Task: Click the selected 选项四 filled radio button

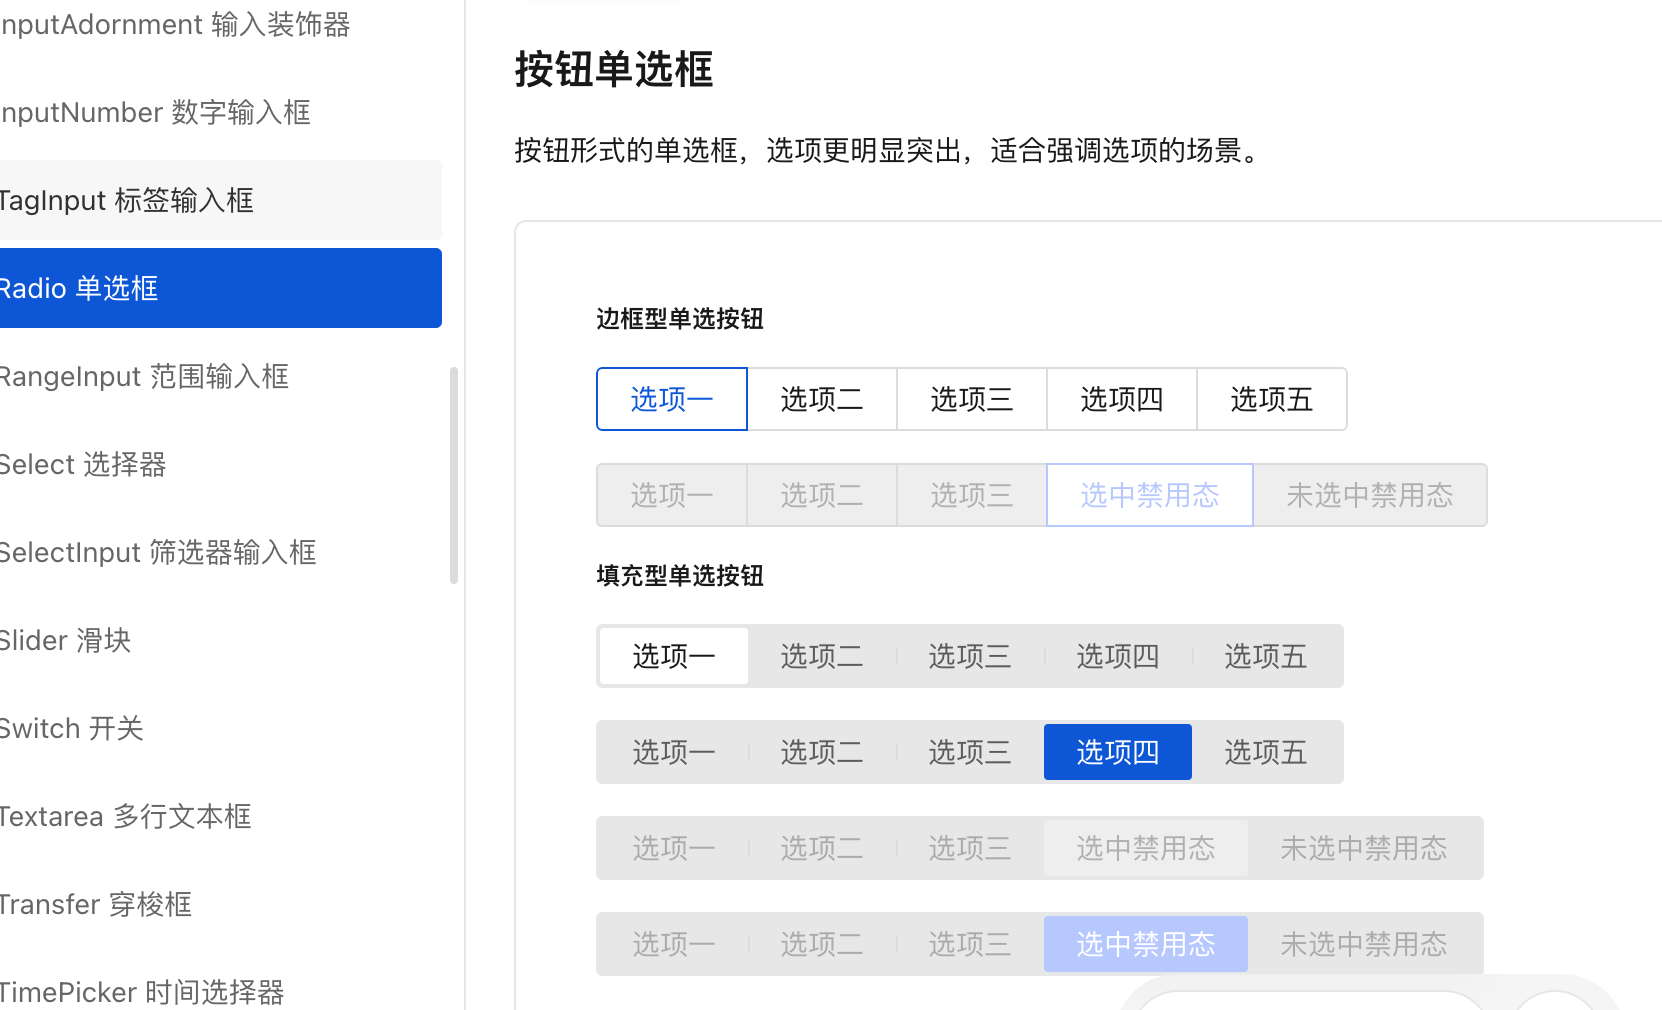Action: [1117, 751]
